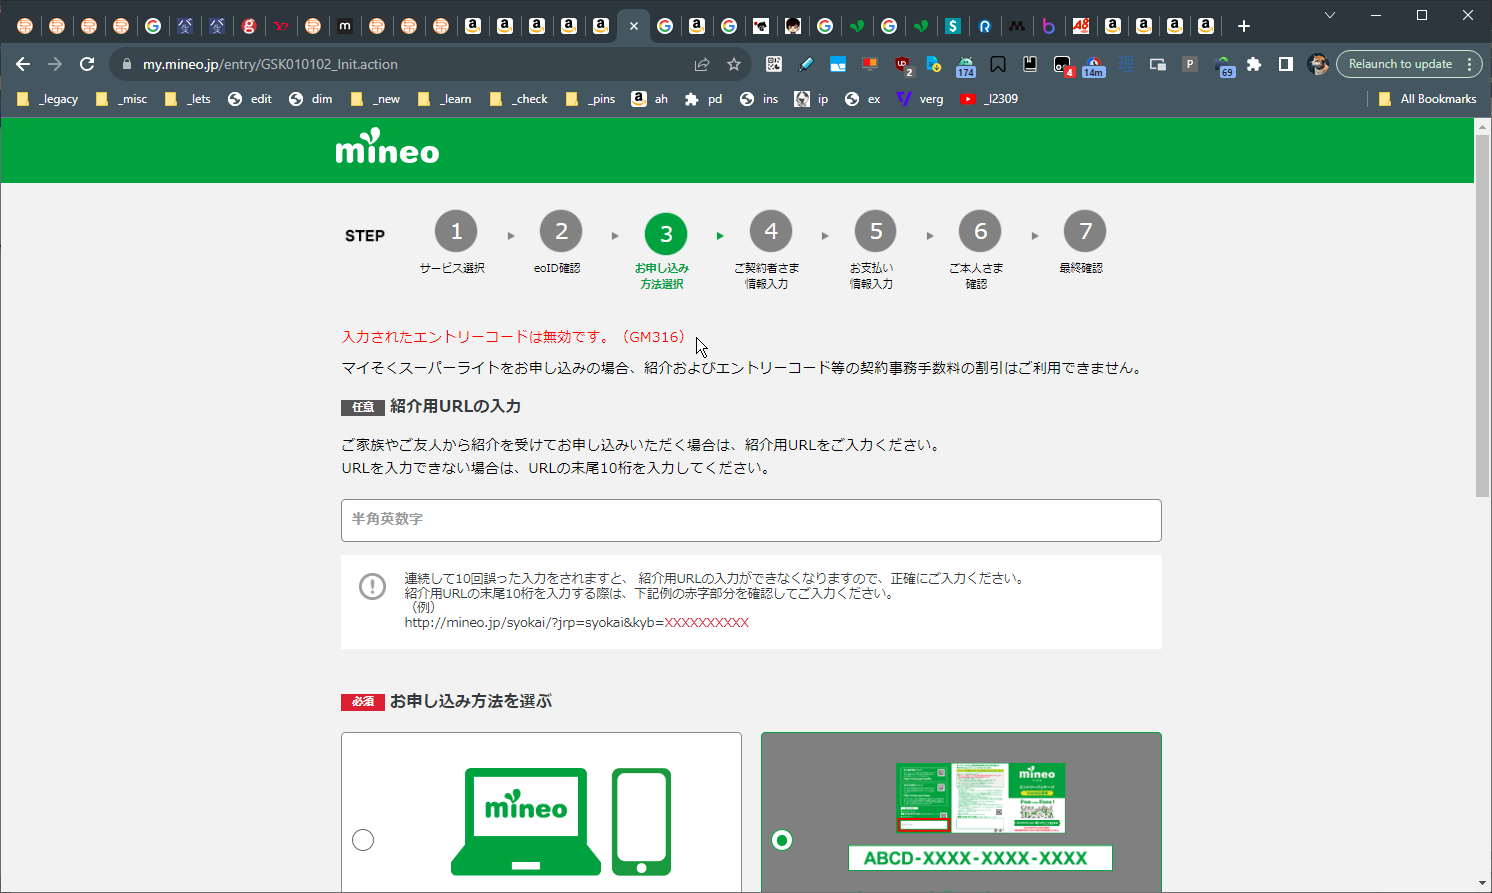Go forward with the forward arrow
This screenshot has height=893, width=1492.
pyautogui.click(x=55, y=64)
